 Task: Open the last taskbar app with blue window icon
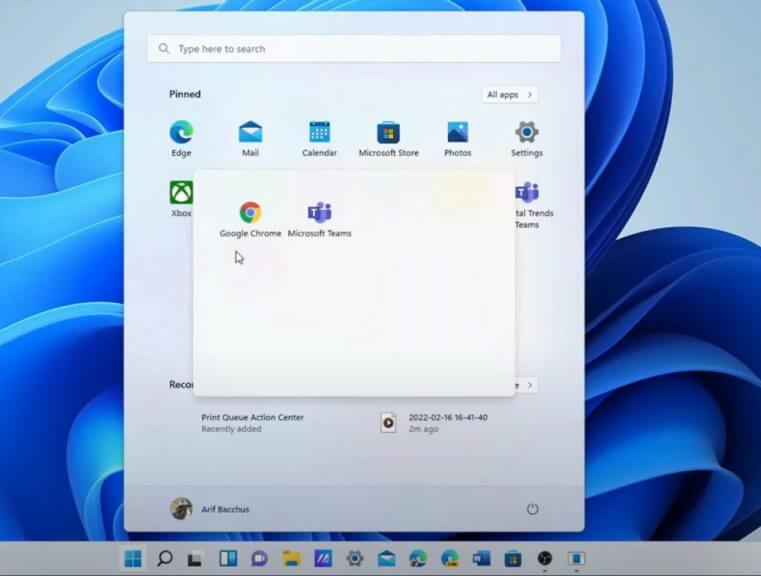[577, 559]
